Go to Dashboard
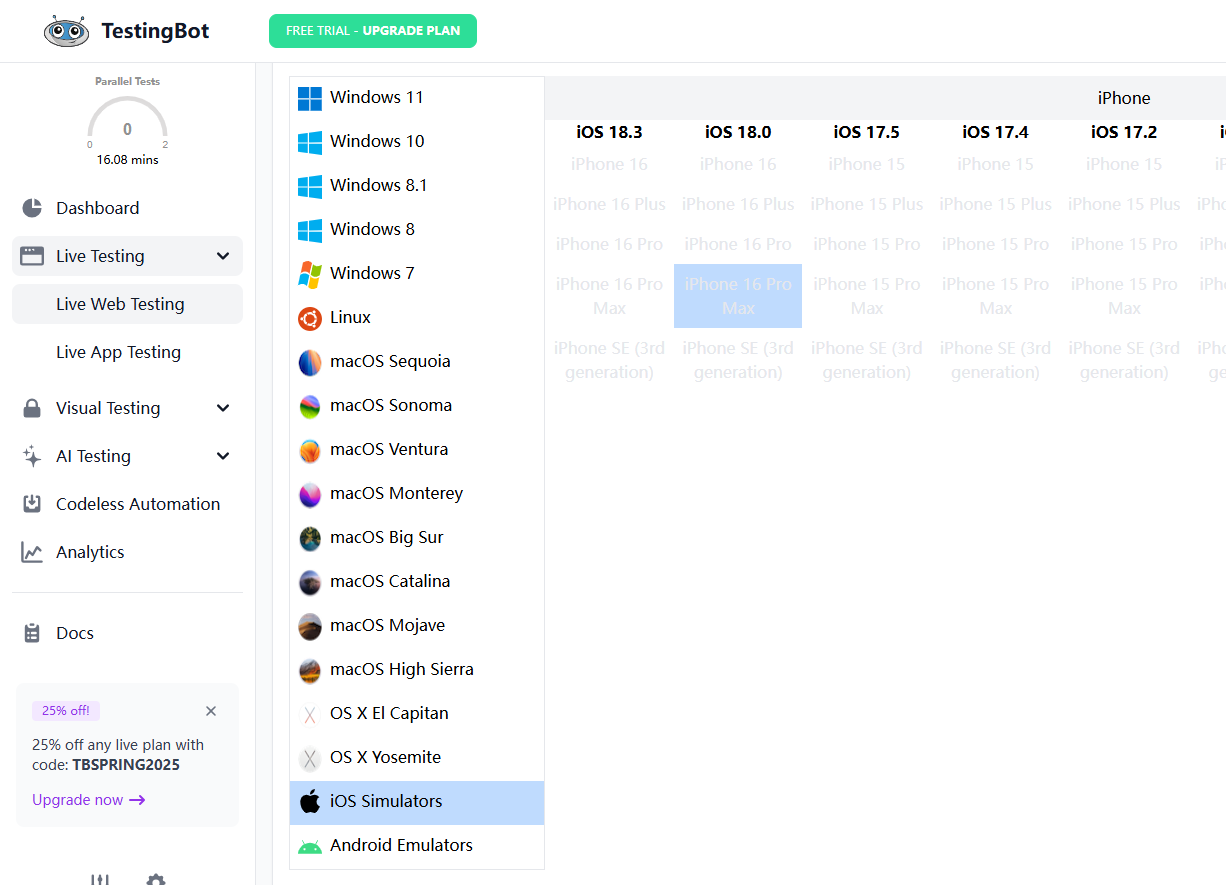This screenshot has width=1226, height=885. coord(127,208)
